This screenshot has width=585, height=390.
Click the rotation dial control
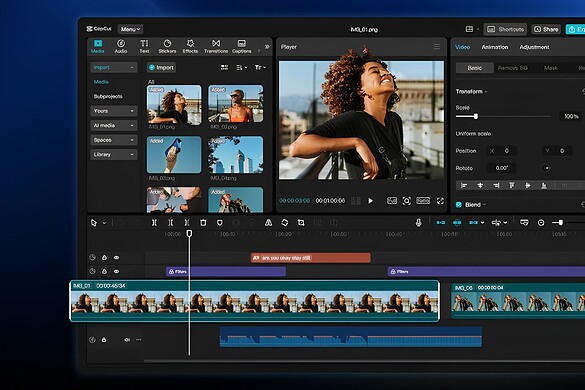(545, 168)
